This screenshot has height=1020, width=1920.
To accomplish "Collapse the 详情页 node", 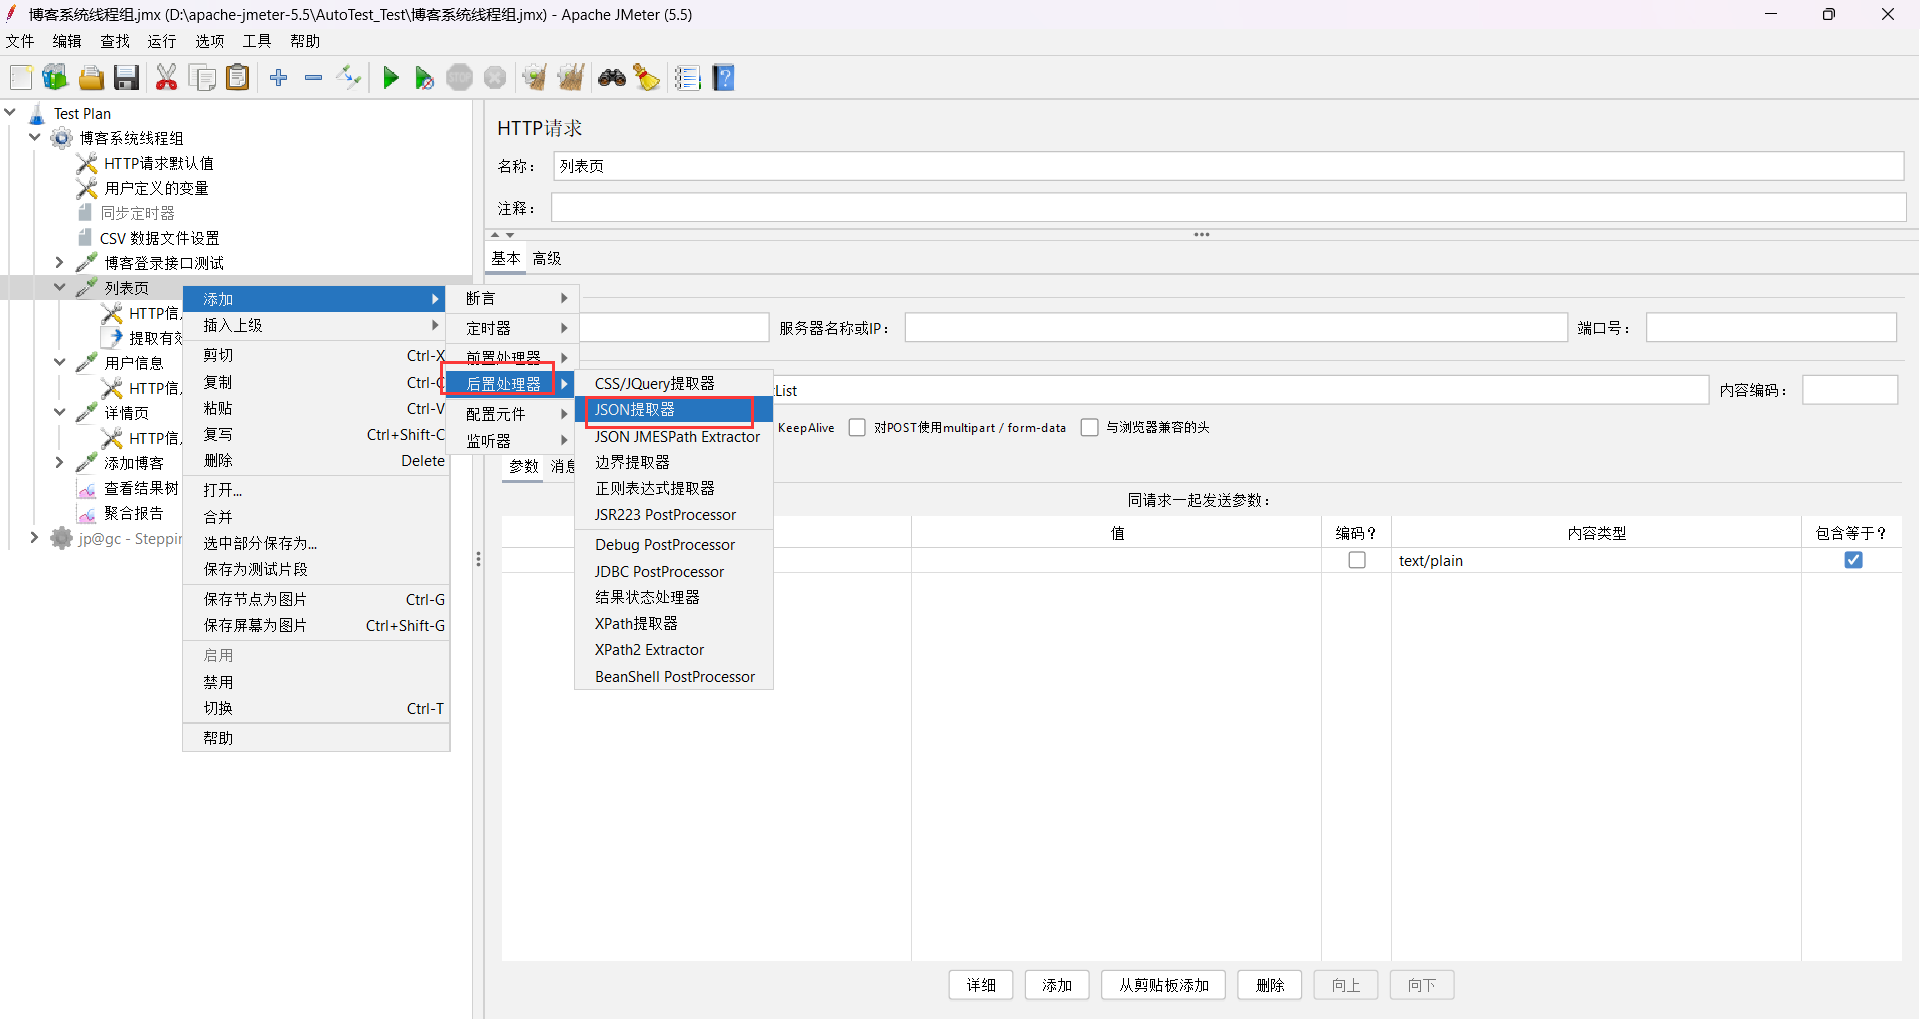I will click(60, 413).
